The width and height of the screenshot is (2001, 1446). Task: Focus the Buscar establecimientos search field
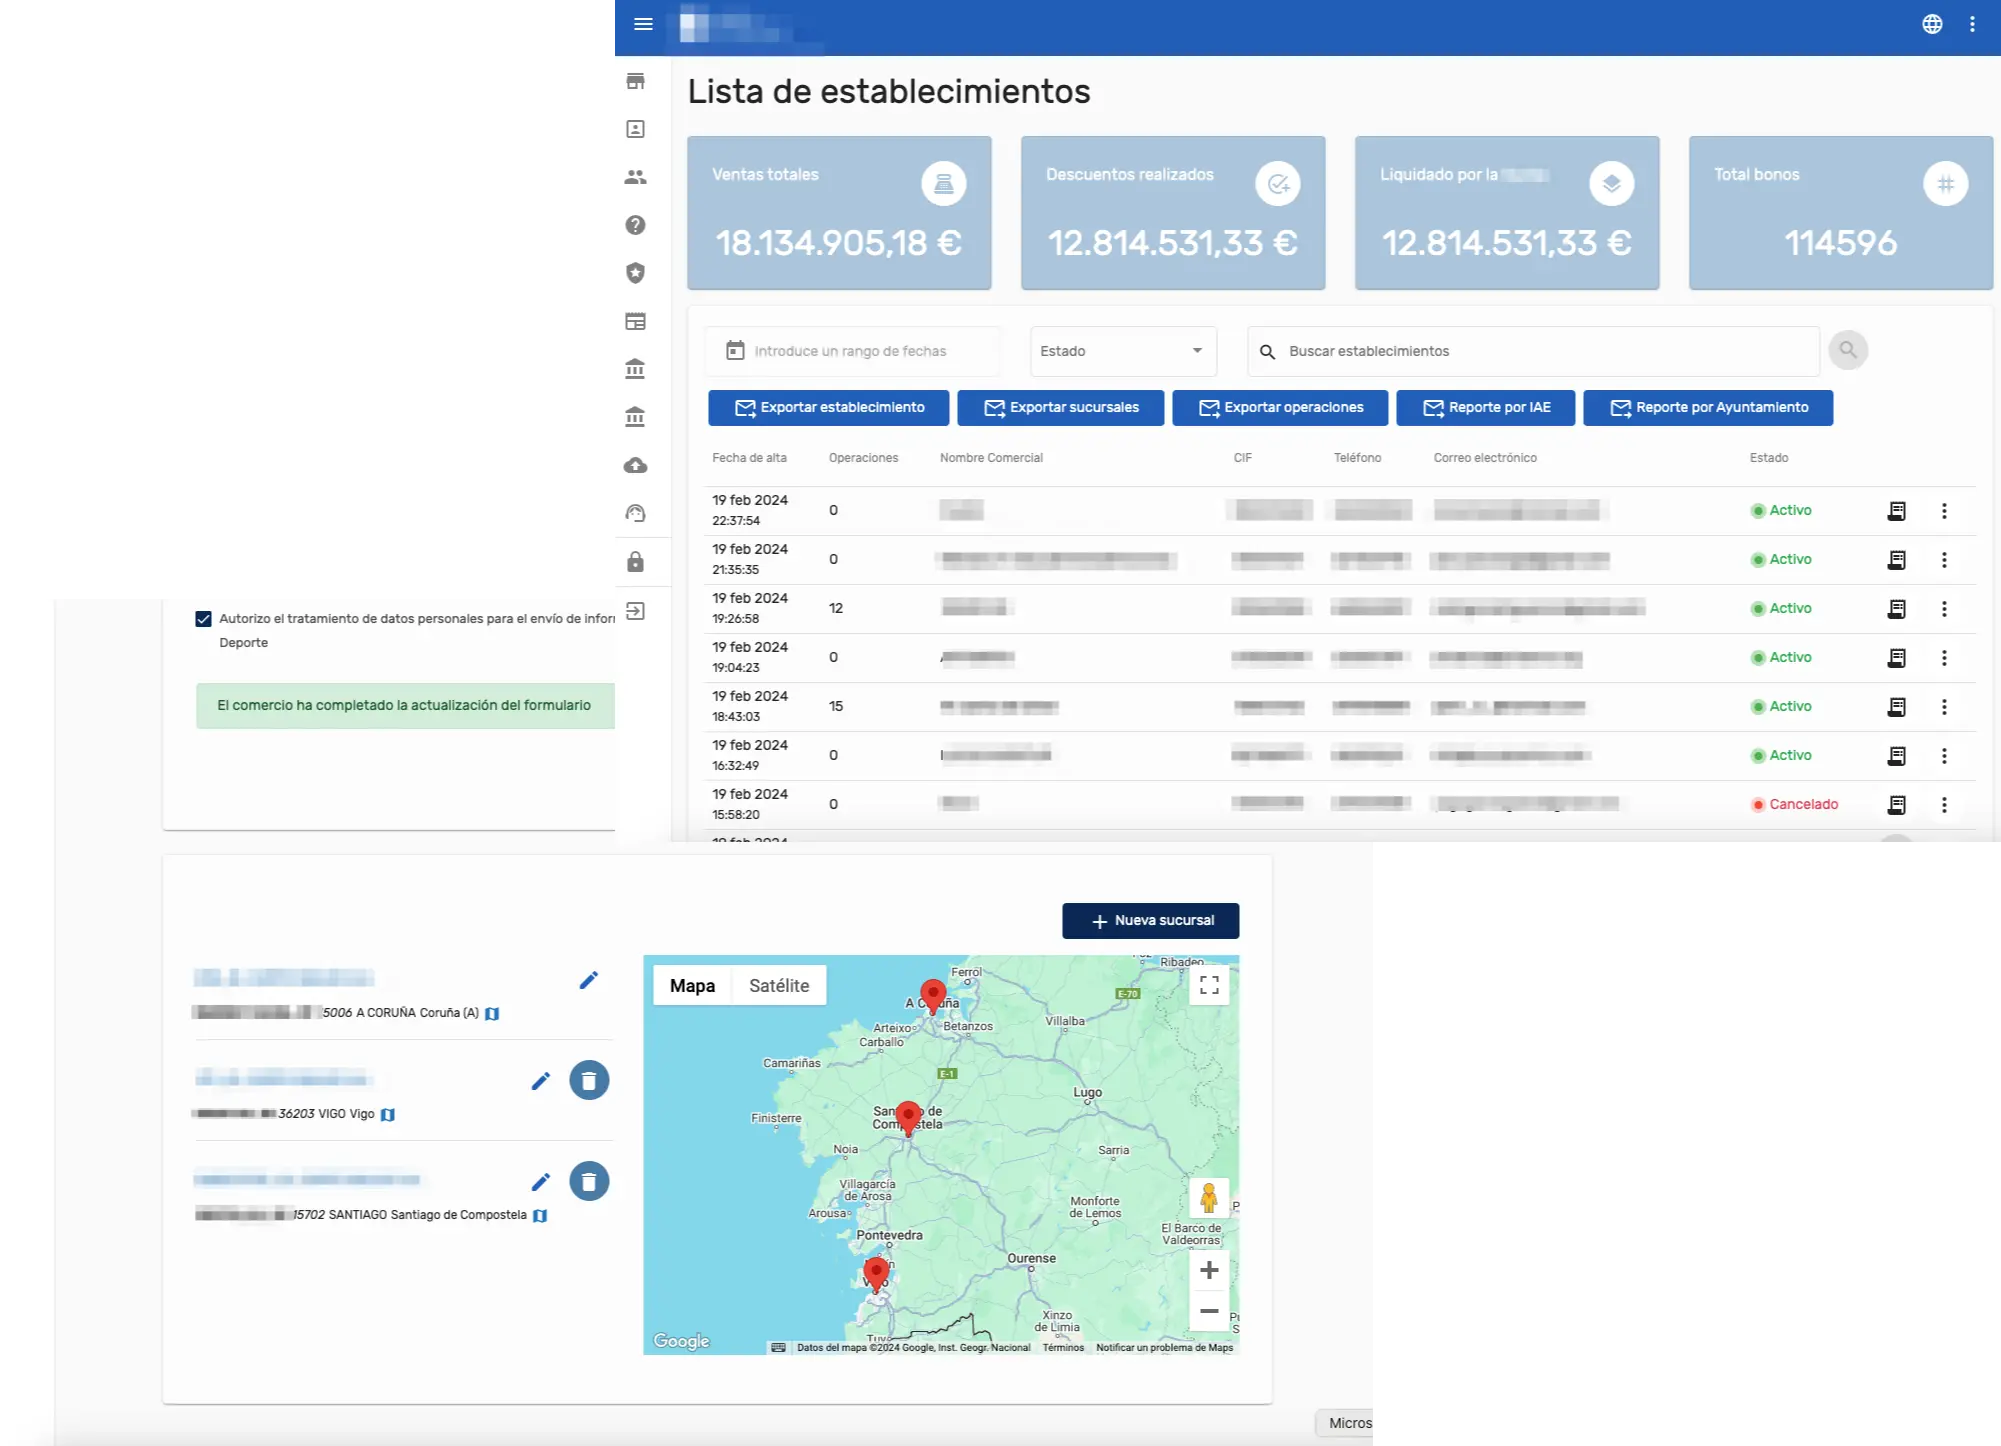click(1534, 351)
